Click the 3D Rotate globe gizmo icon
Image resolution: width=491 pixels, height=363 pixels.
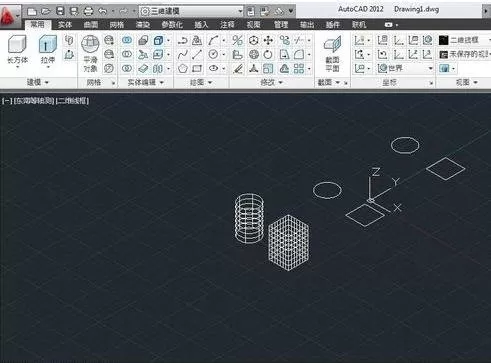[x=254, y=54]
